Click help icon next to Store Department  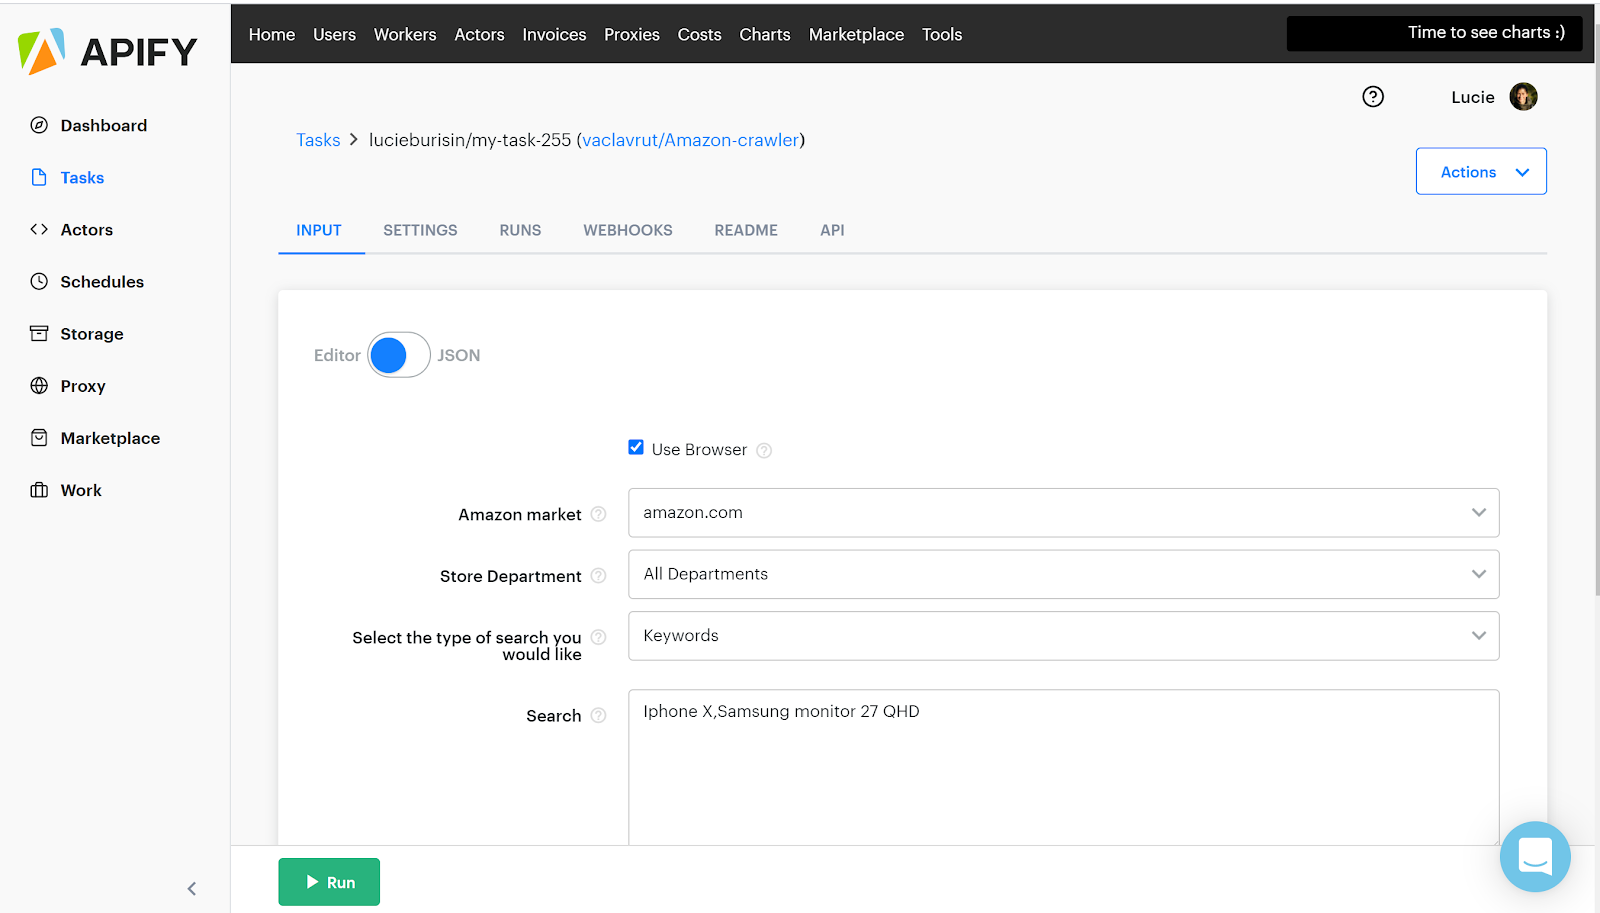coord(598,576)
